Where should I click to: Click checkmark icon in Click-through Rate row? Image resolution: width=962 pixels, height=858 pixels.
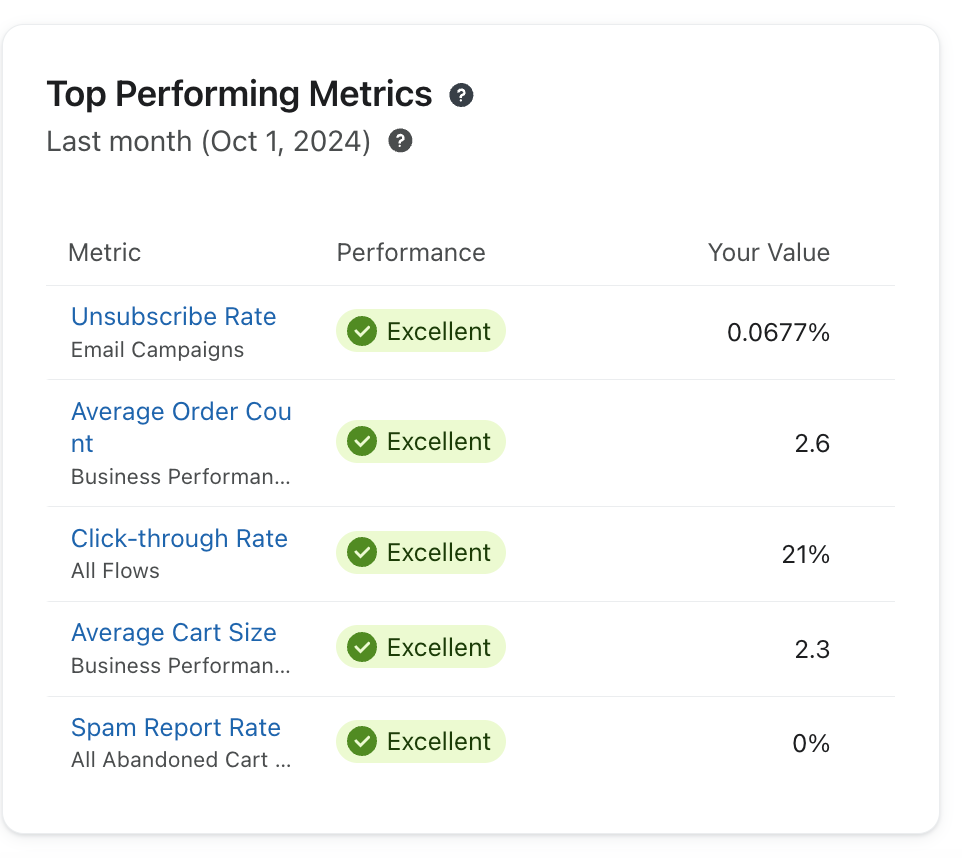tap(362, 552)
